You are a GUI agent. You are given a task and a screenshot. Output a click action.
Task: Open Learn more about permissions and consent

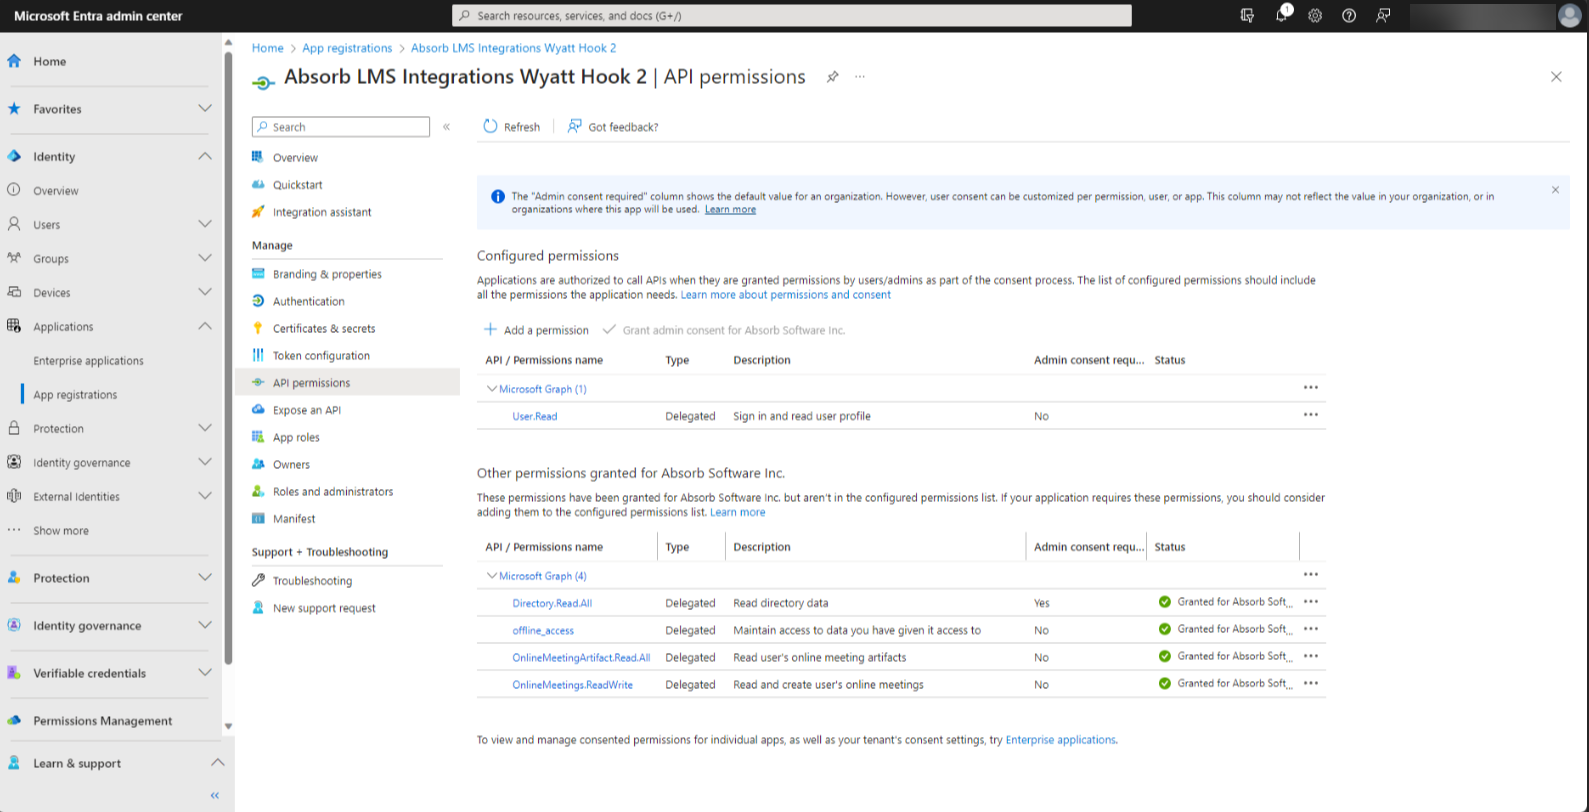[x=786, y=295]
